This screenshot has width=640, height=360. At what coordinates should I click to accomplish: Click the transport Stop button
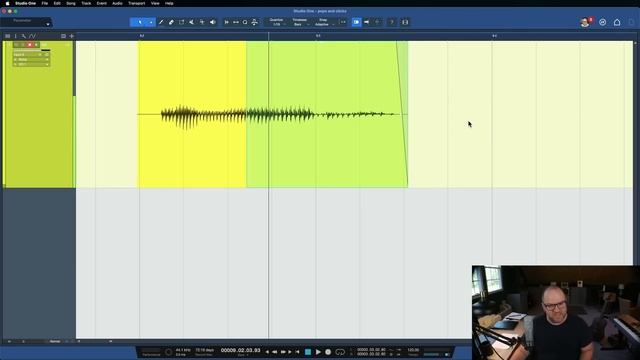point(308,352)
